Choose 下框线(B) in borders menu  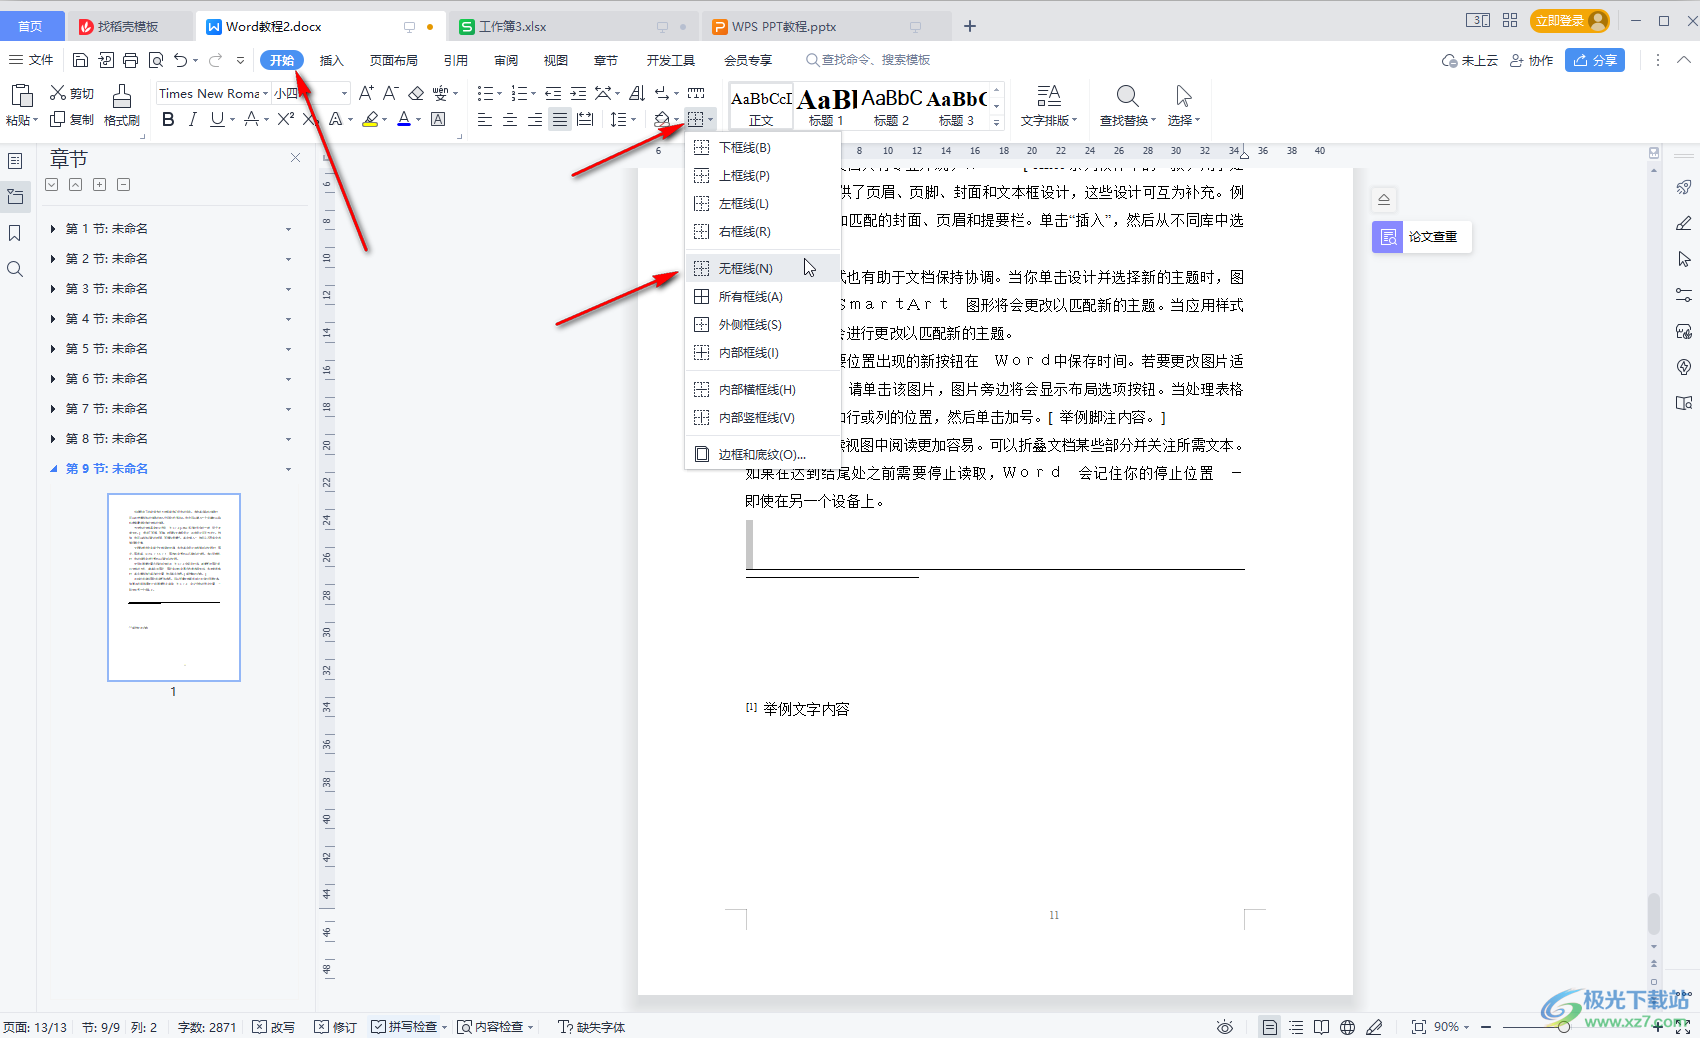click(762, 147)
